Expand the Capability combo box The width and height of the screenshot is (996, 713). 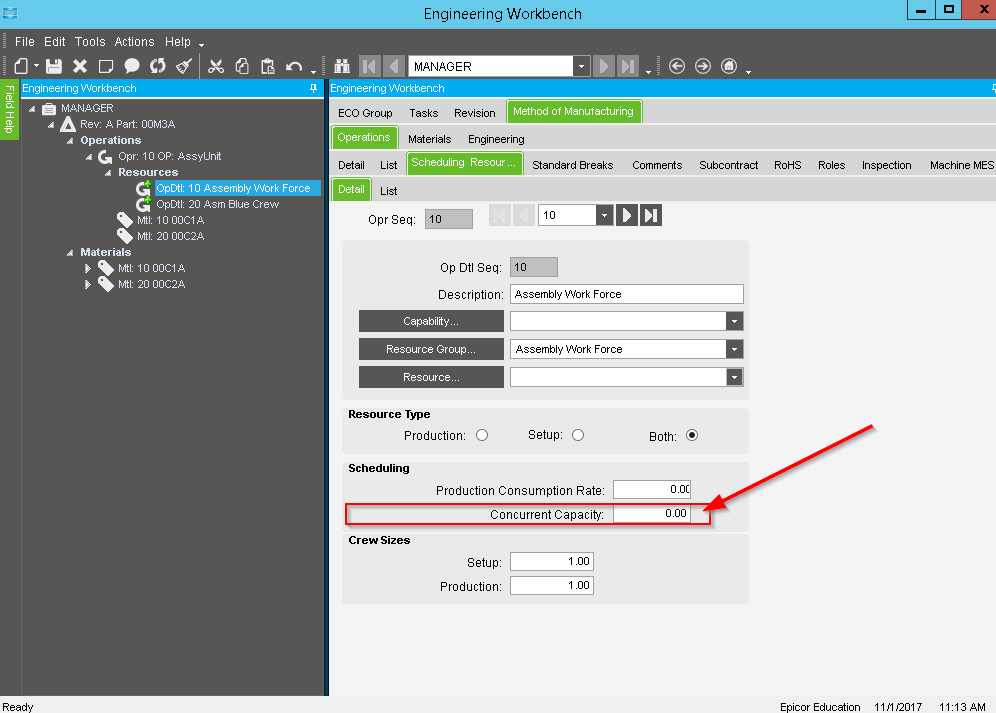click(x=735, y=321)
